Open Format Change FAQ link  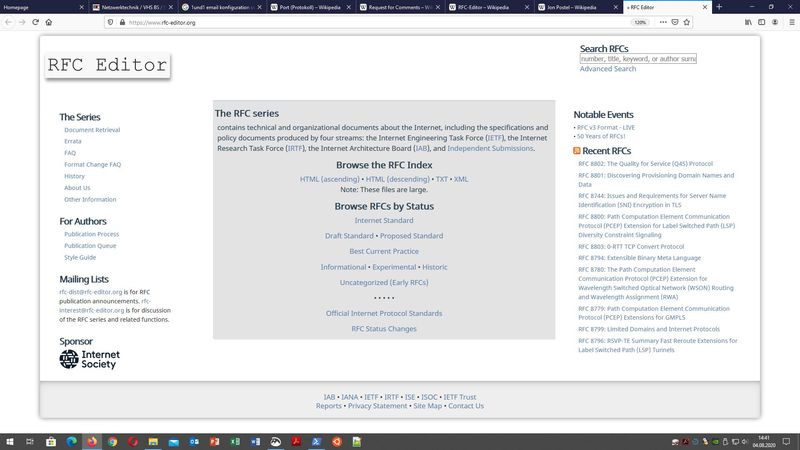pos(92,164)
